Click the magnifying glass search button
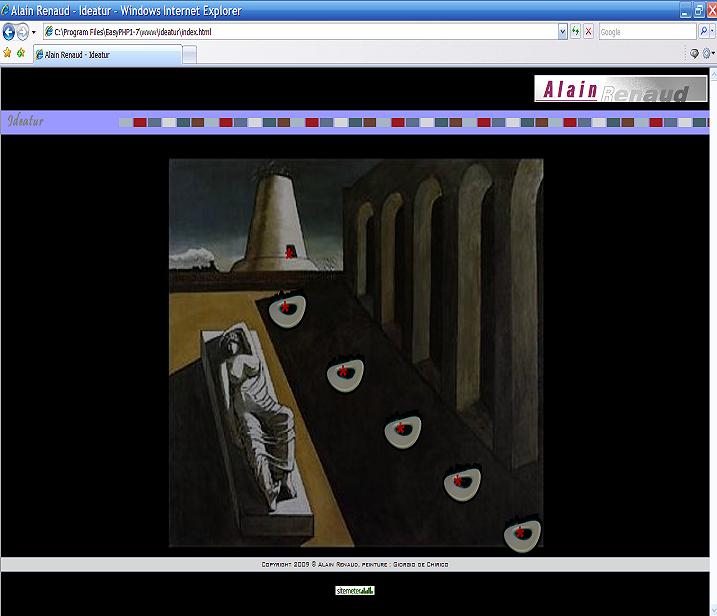 point(704,32)
